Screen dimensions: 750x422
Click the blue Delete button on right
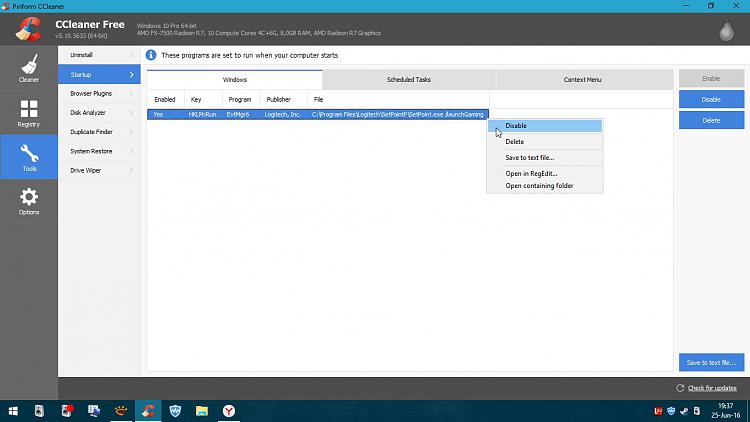click(711, 121)
